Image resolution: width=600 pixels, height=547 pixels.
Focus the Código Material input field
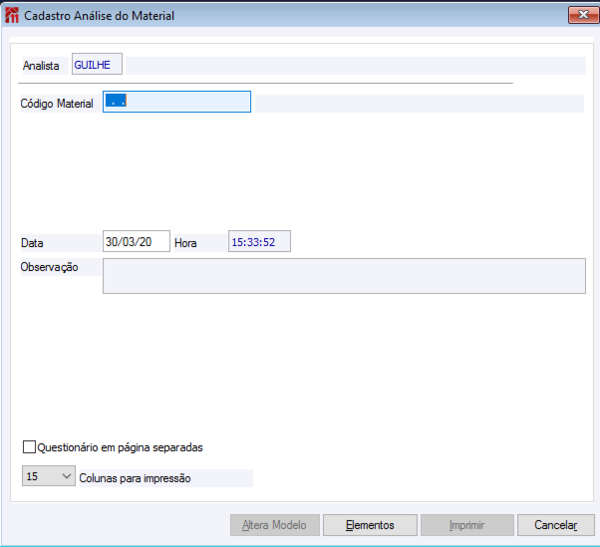pos(177,101)
